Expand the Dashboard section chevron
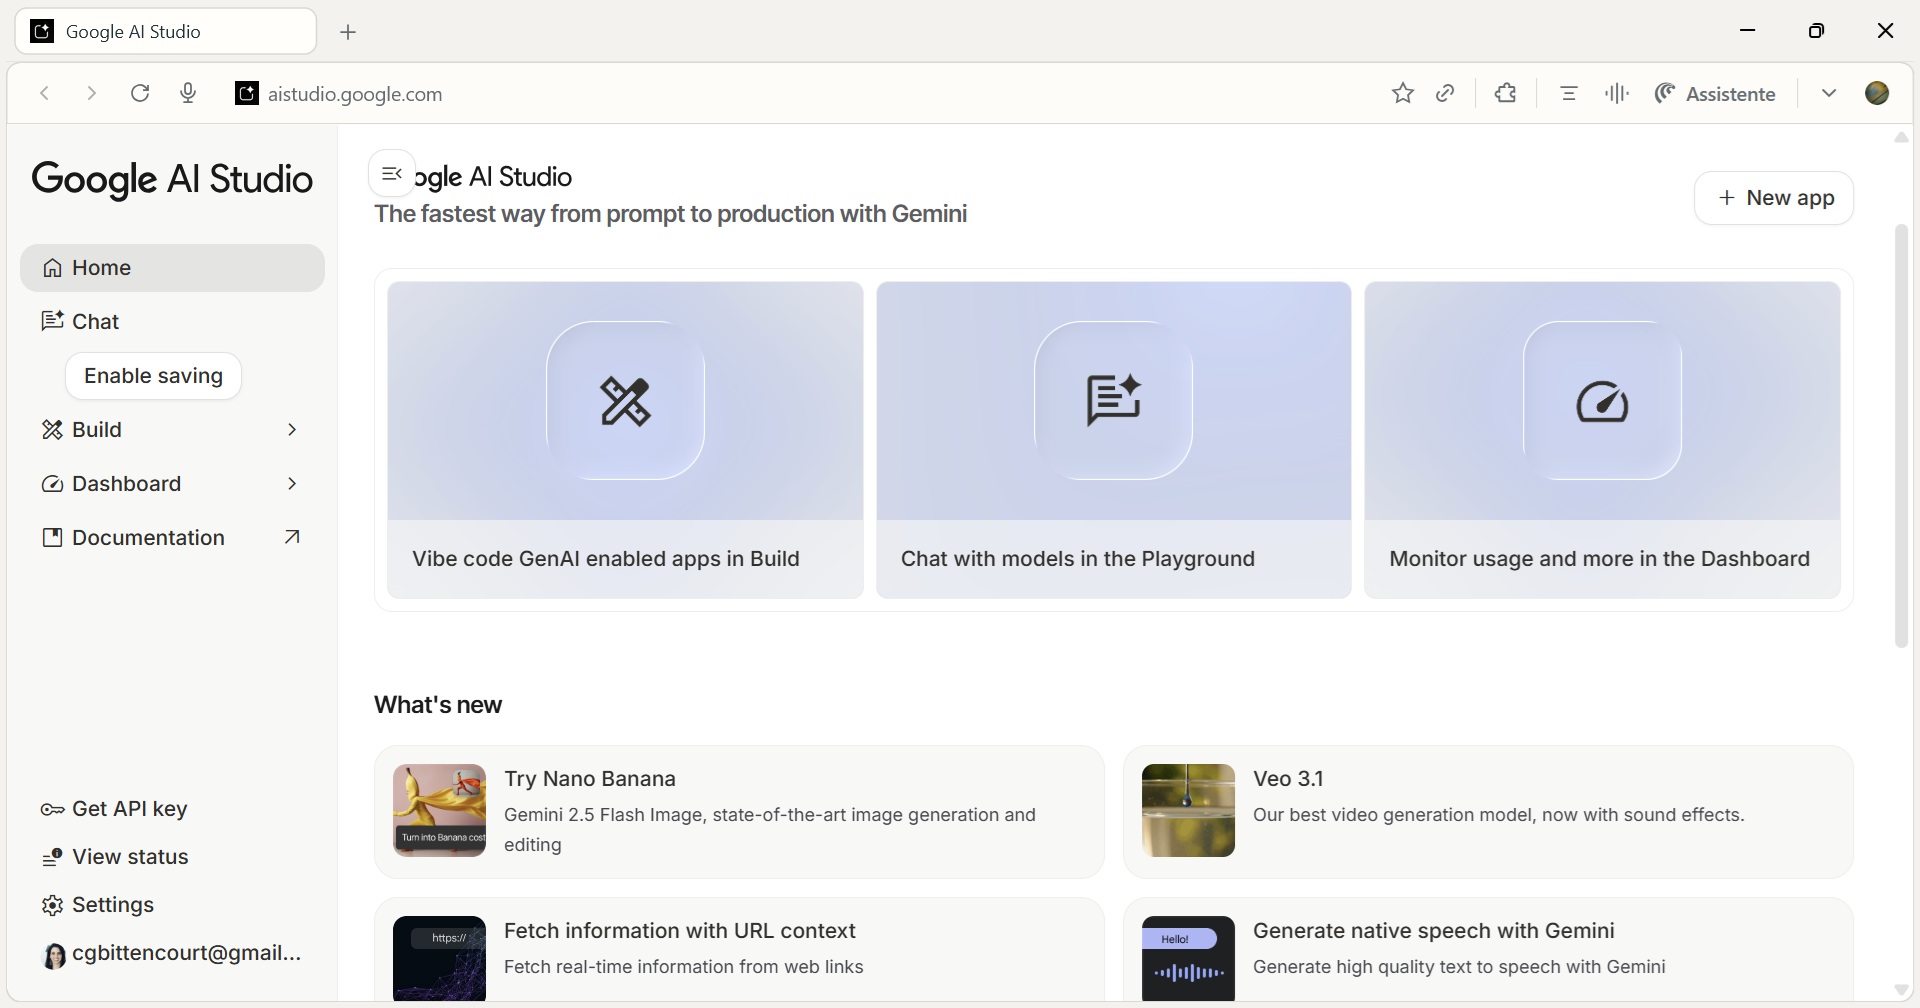 click(x=292, y=484)
